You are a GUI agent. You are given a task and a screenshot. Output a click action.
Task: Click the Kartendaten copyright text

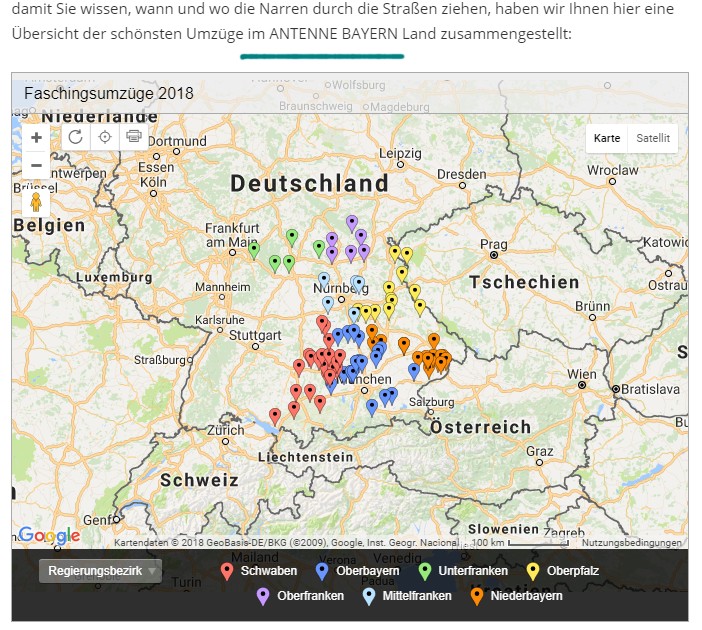pos(287,543)
